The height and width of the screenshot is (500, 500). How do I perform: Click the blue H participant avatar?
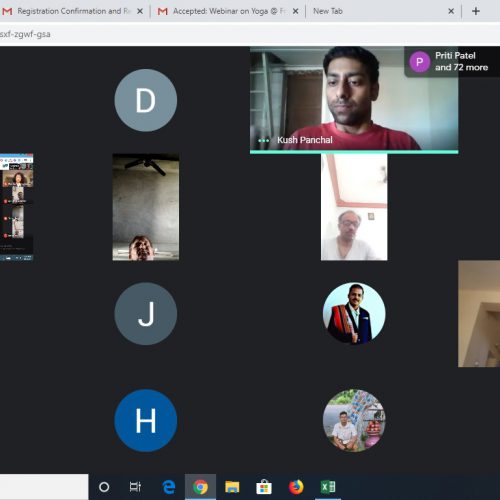click(146, 420)
